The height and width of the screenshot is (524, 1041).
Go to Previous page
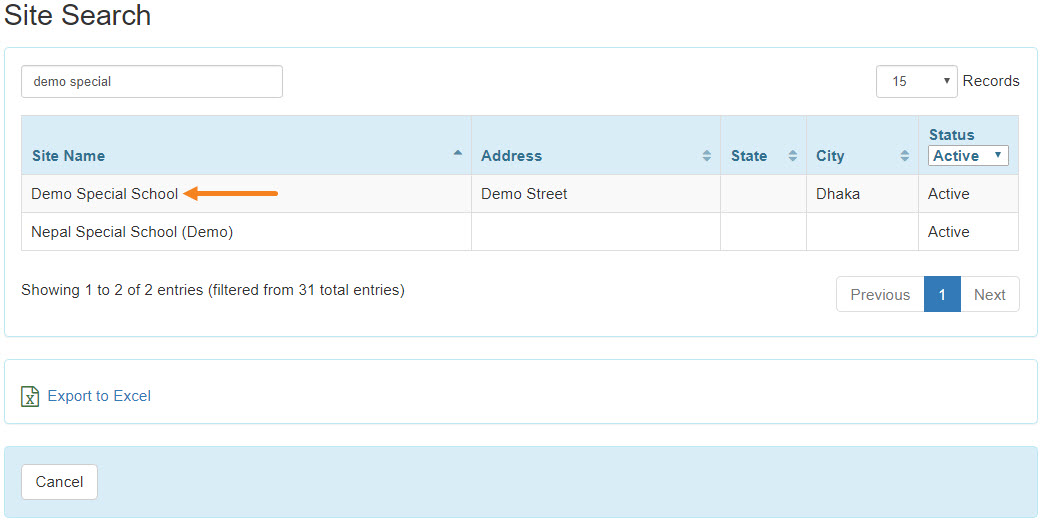(880, 294)
